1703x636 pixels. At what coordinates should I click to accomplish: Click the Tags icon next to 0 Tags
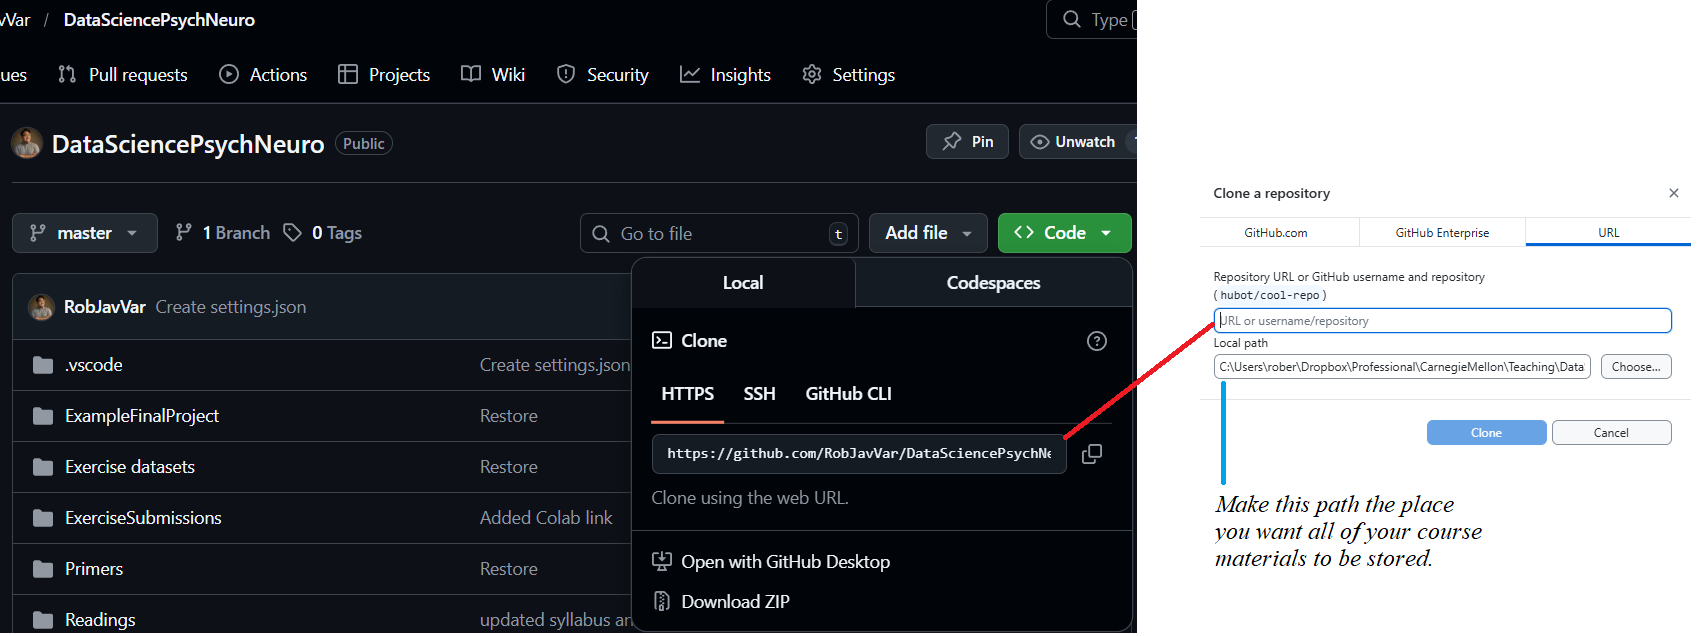click(x=292, y=233)
